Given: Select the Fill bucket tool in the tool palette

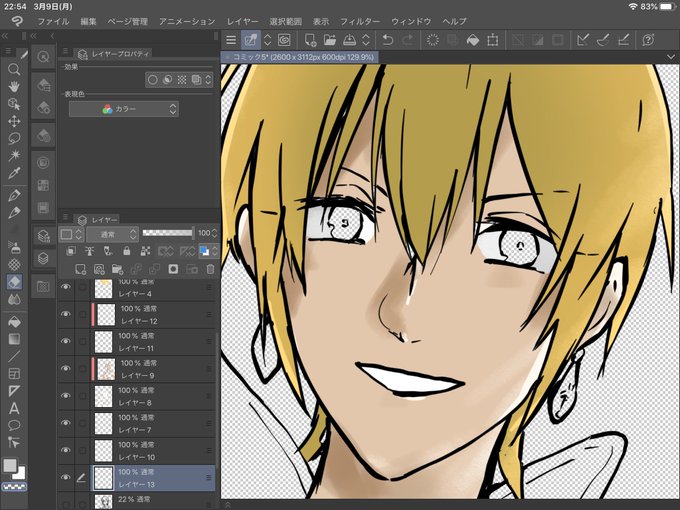Looking at the screenshot, I should pyautogui.click(x=14, y=322).
